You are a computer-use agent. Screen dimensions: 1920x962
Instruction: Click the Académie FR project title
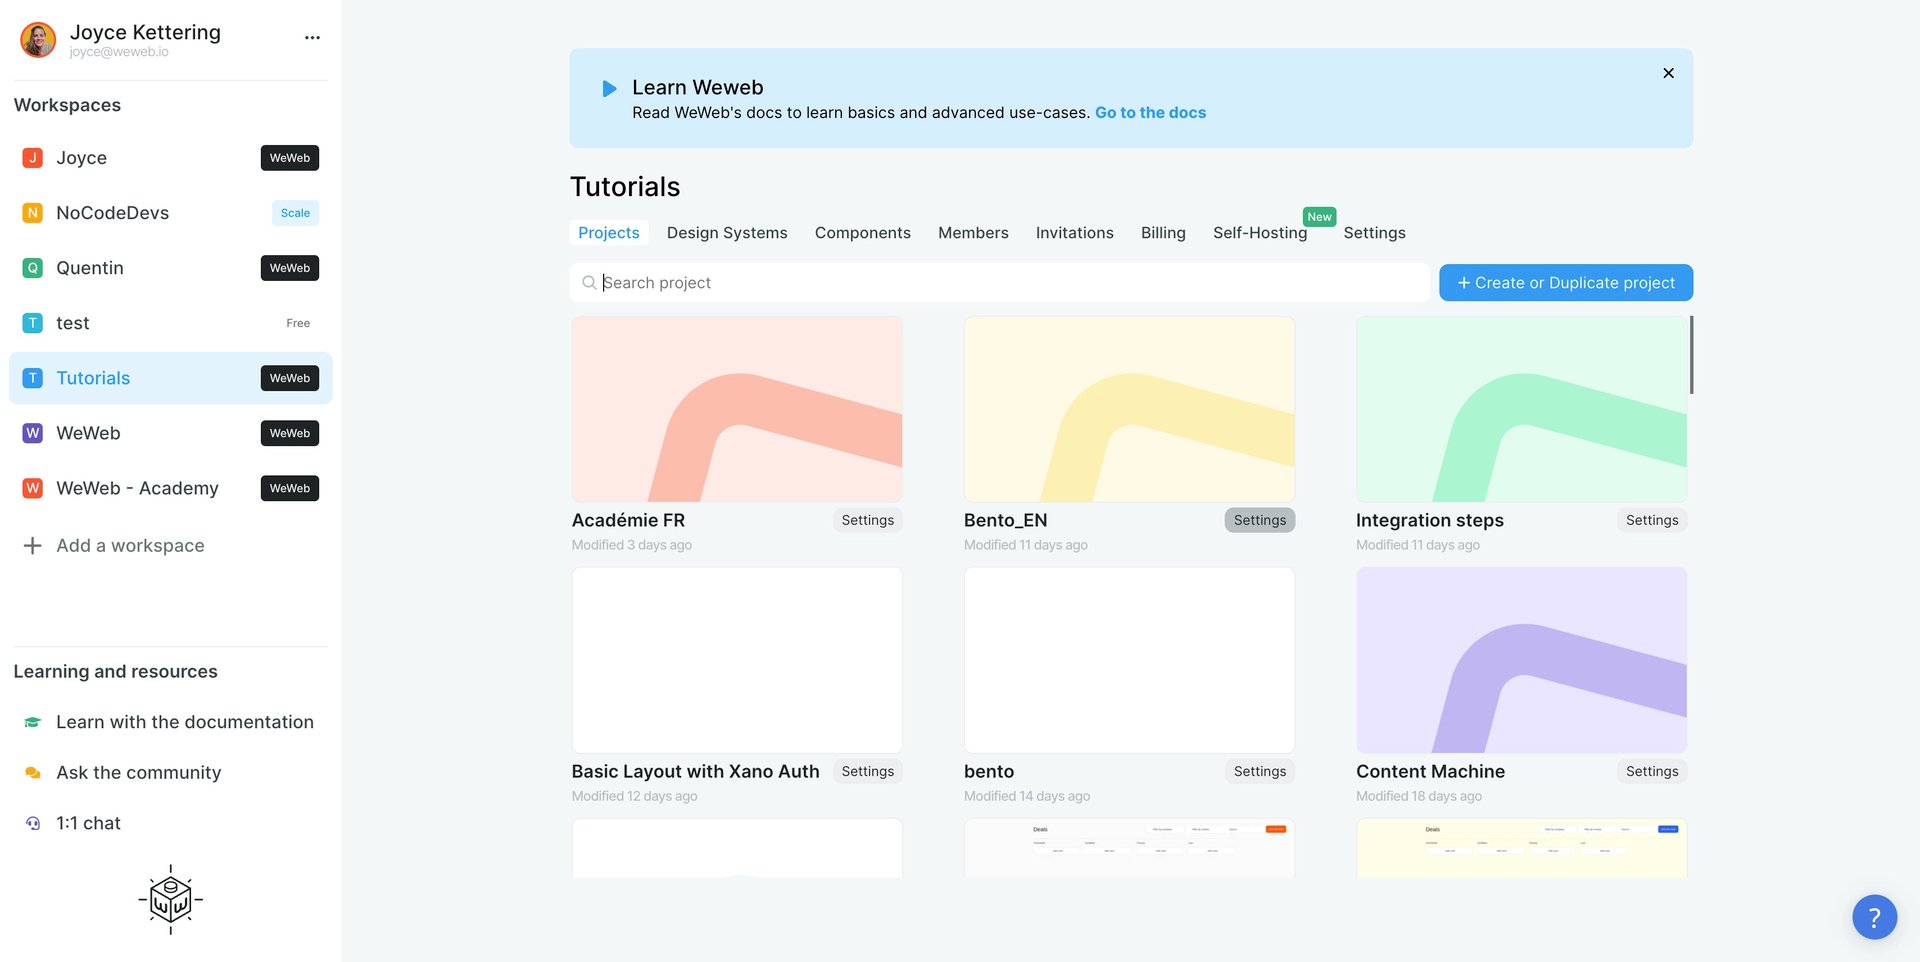click(628, 520)
